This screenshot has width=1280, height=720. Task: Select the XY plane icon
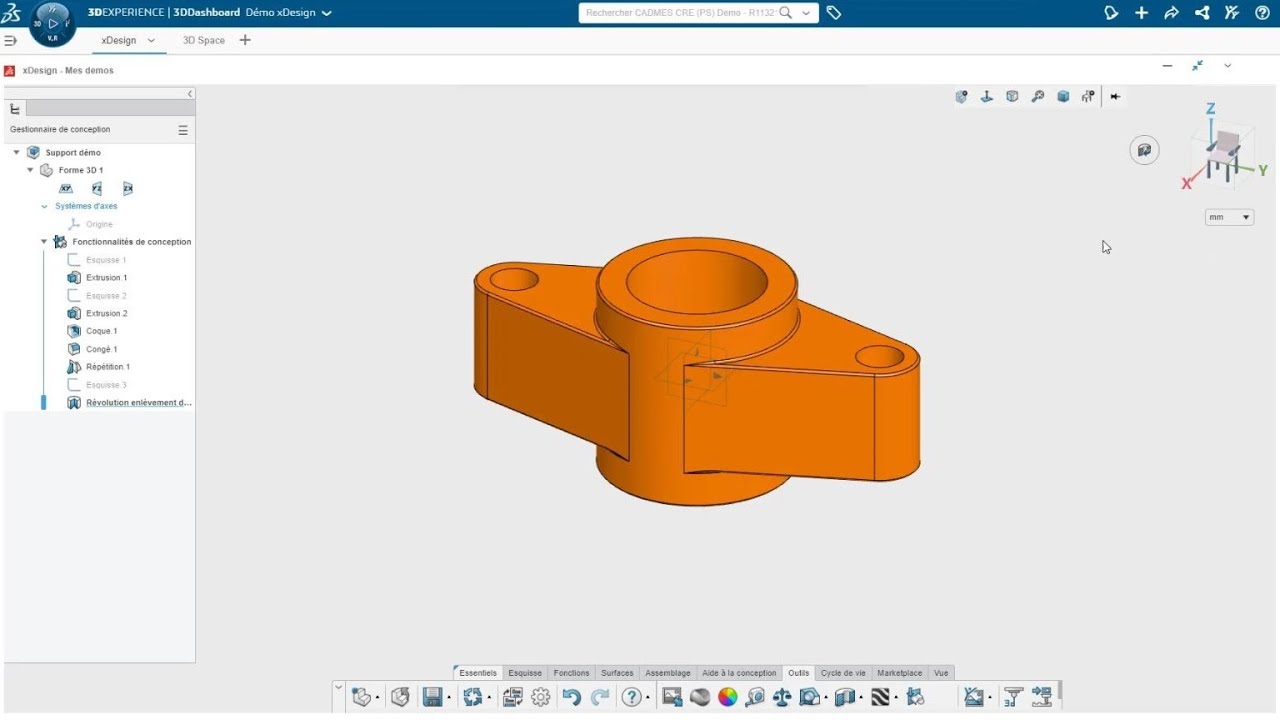pyautogui.click(x=66, y=188)
